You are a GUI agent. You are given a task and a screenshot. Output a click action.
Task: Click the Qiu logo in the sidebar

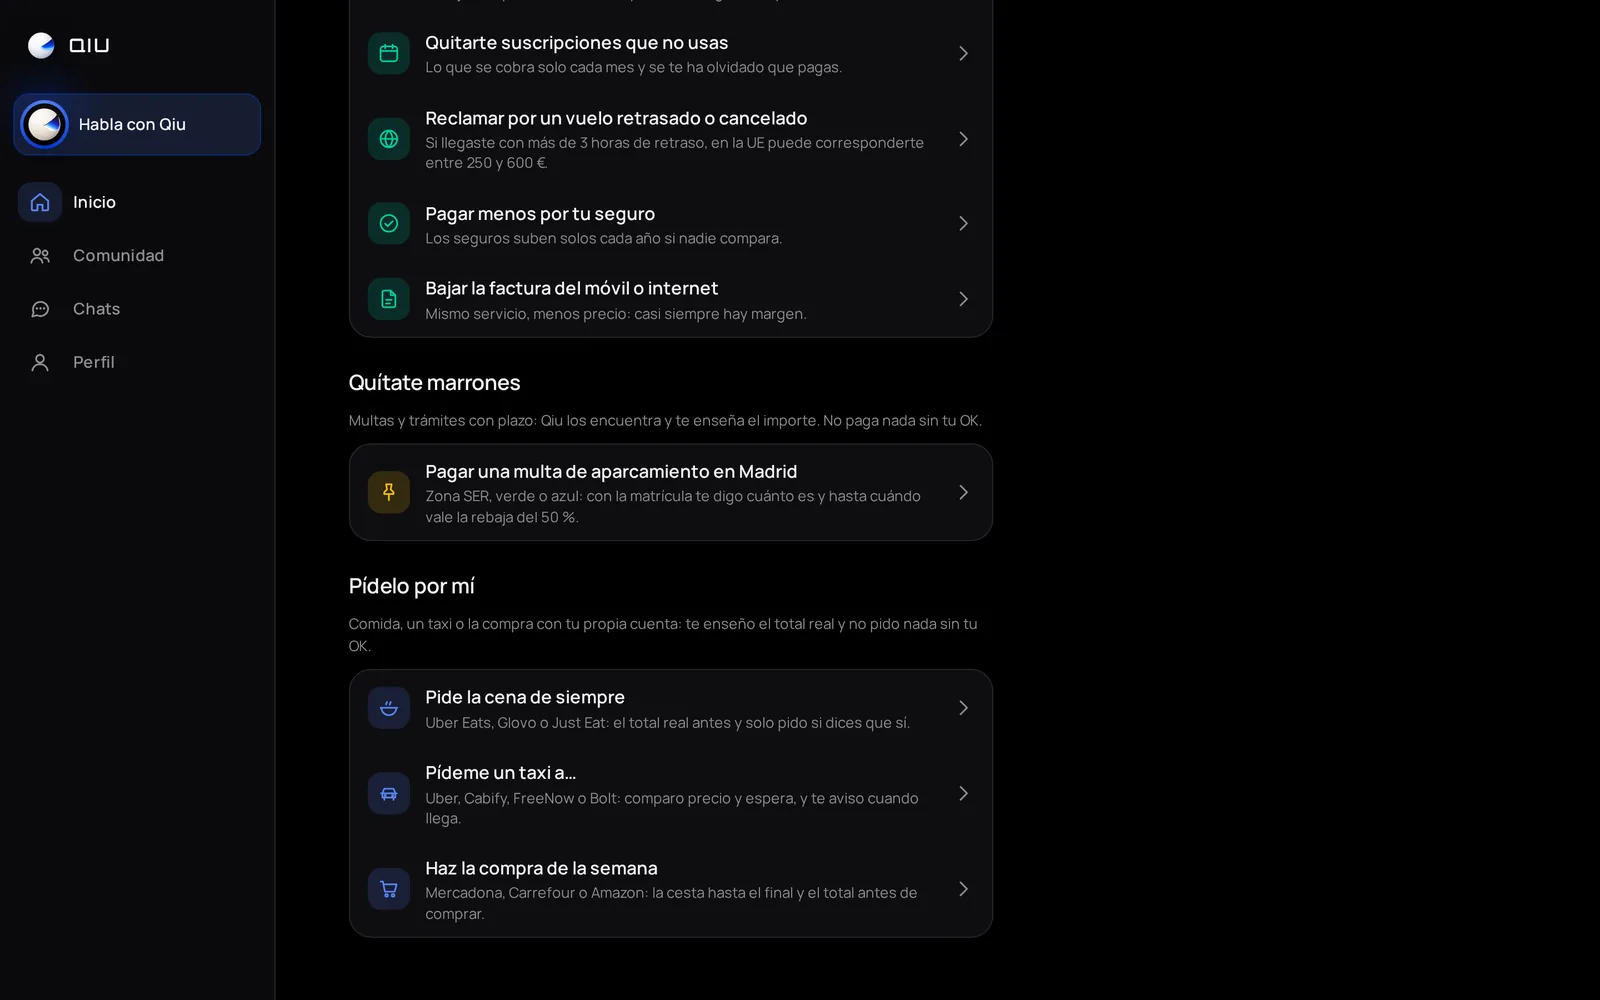tap(68, 45)
